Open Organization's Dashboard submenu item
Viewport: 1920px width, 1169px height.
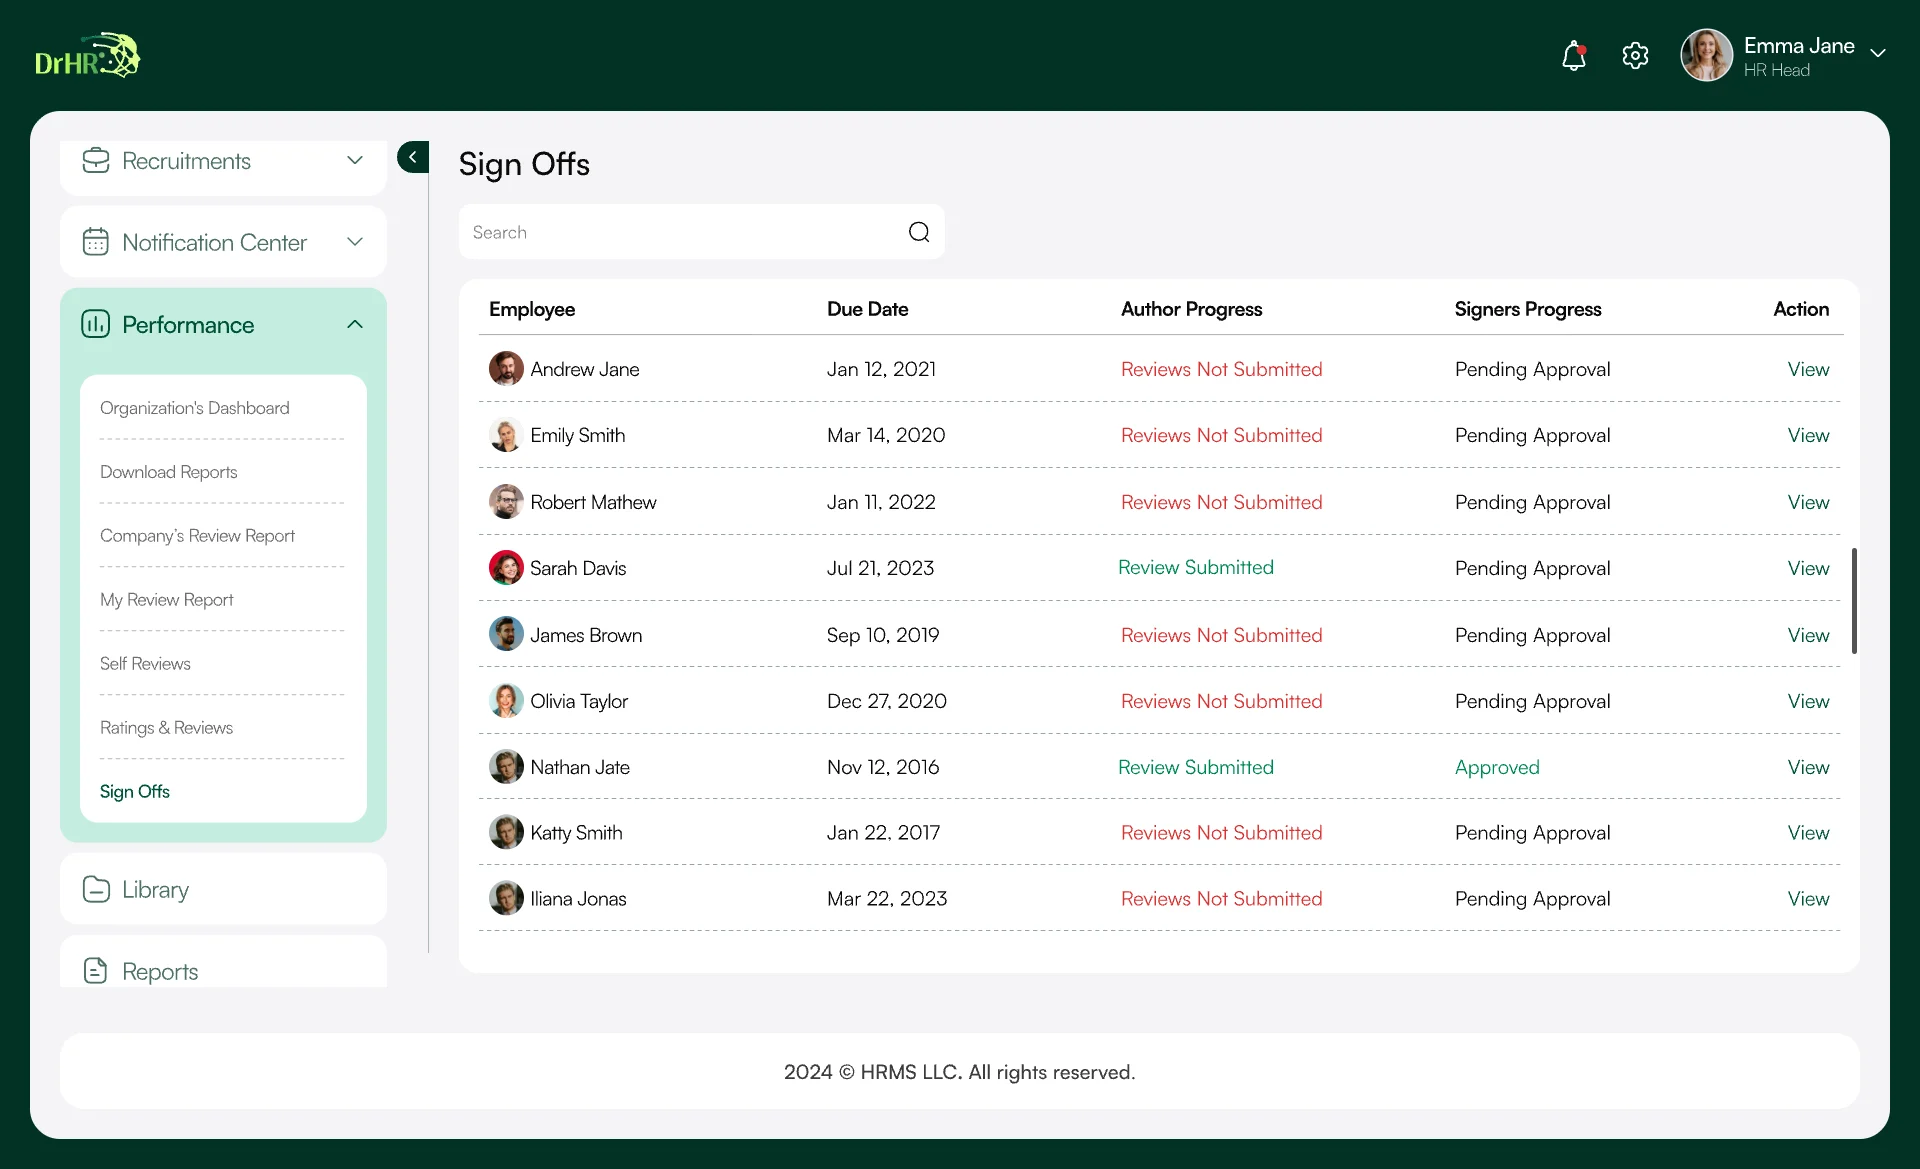[x=195, y=408]
